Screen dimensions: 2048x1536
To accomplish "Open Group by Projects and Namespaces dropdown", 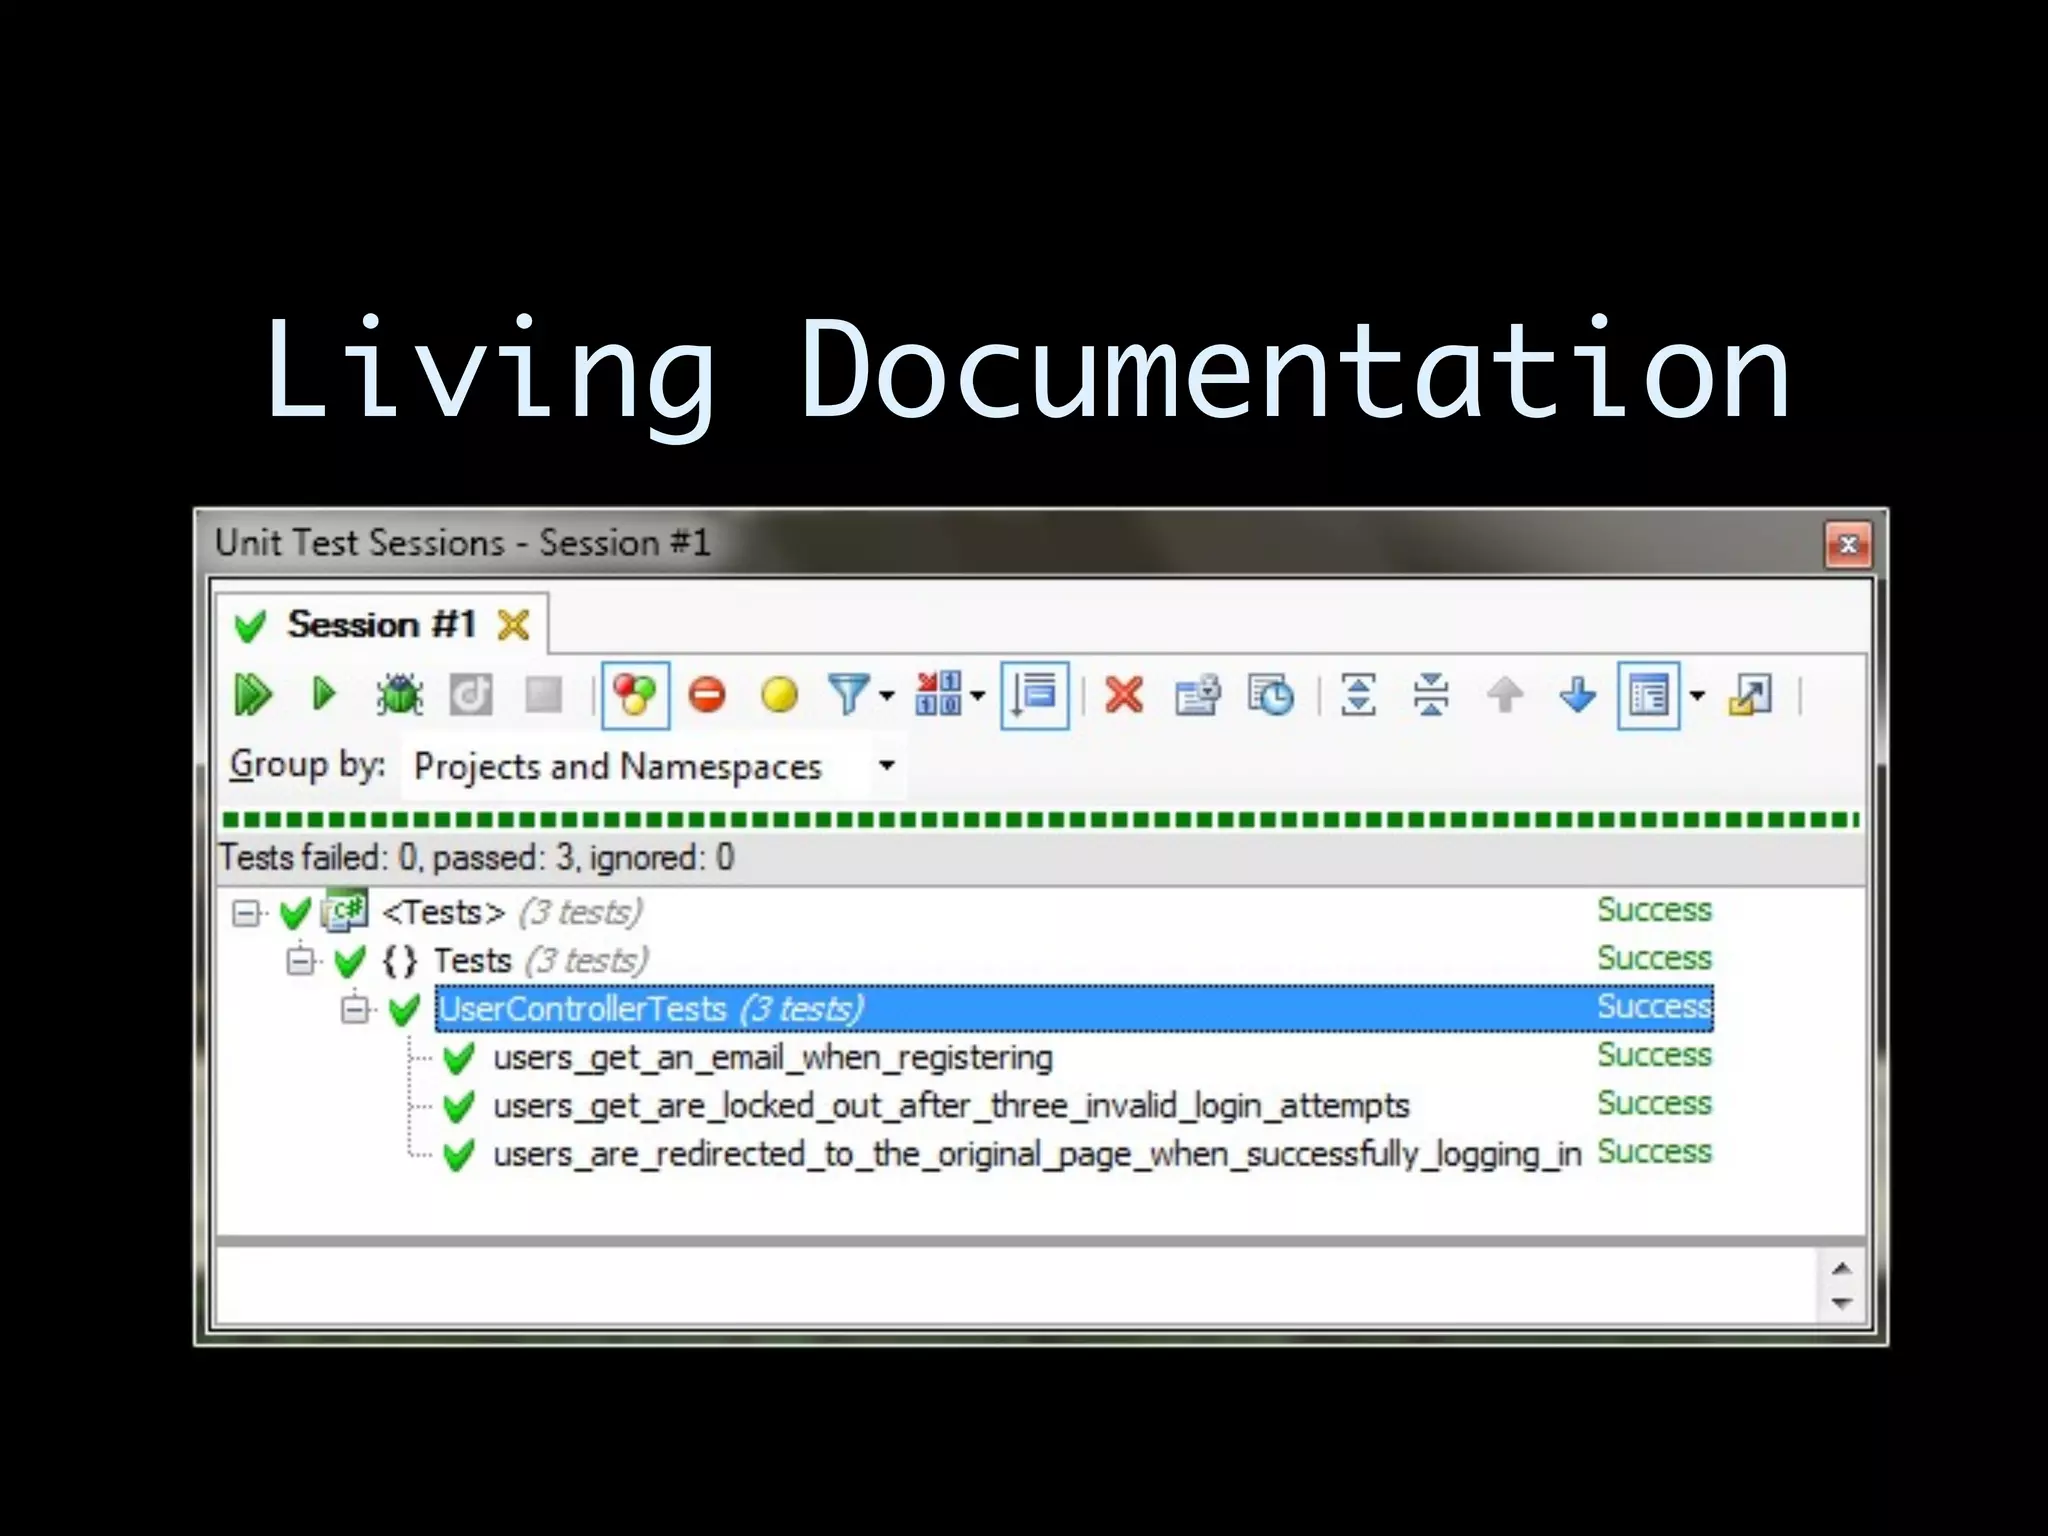I will point(654,767).
